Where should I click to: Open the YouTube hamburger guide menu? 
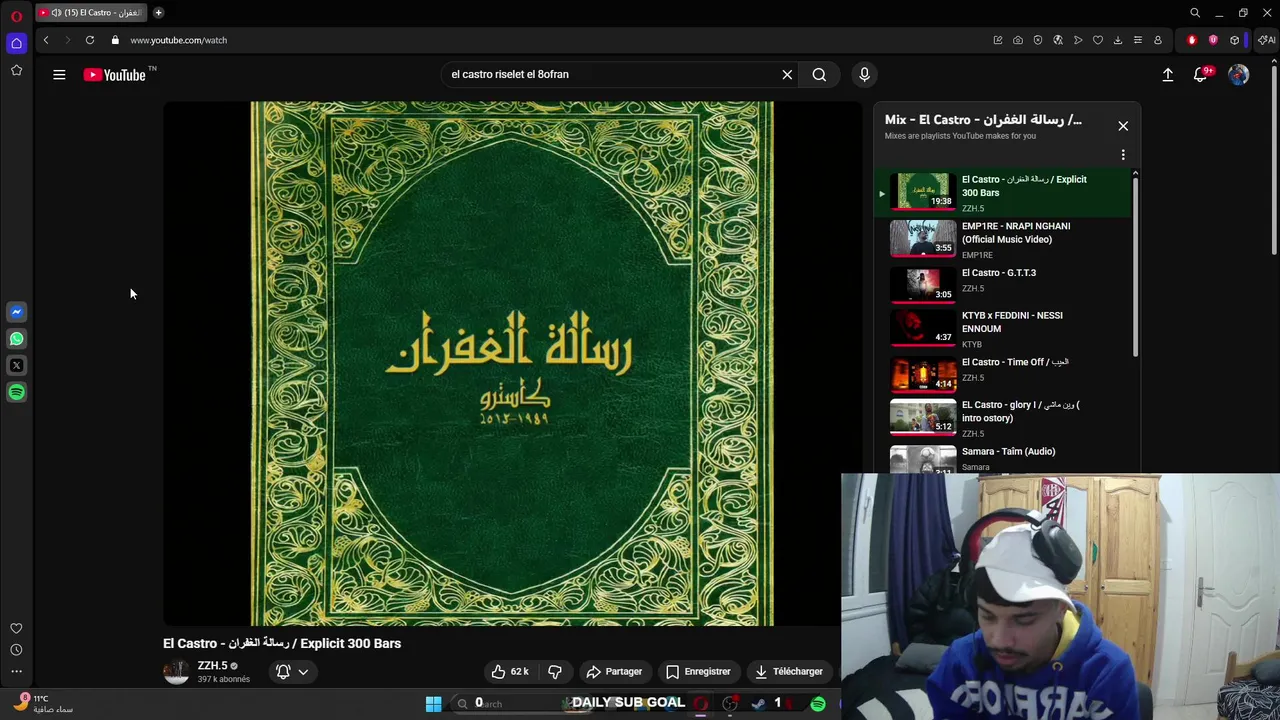point(59,75)
